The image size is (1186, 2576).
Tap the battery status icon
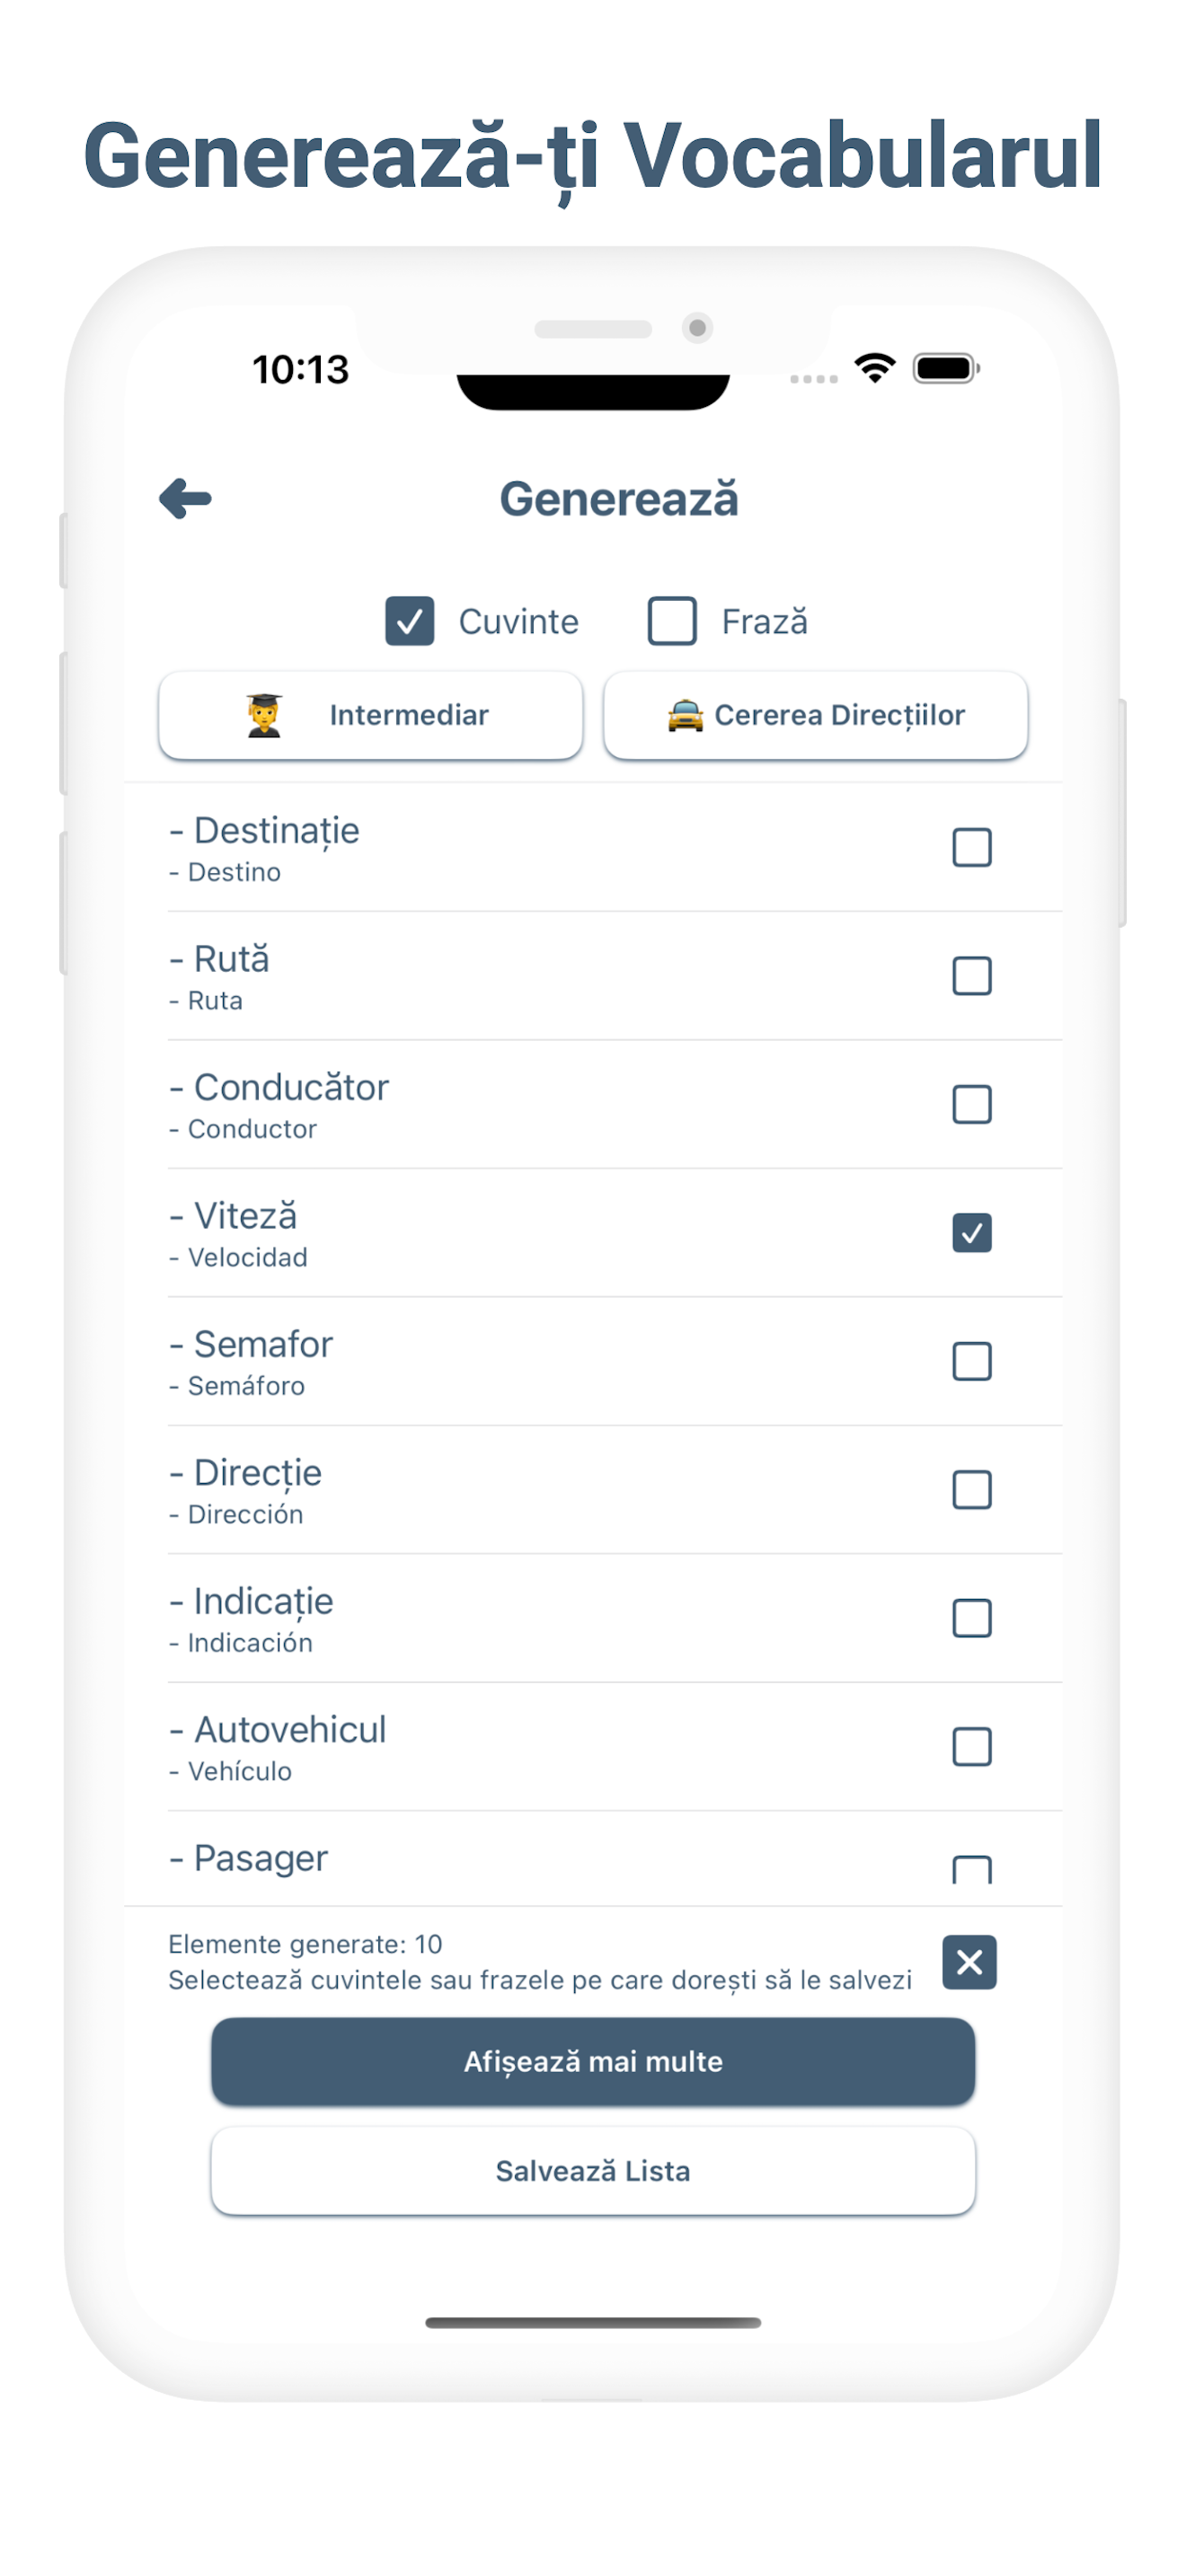click(946, 368)
